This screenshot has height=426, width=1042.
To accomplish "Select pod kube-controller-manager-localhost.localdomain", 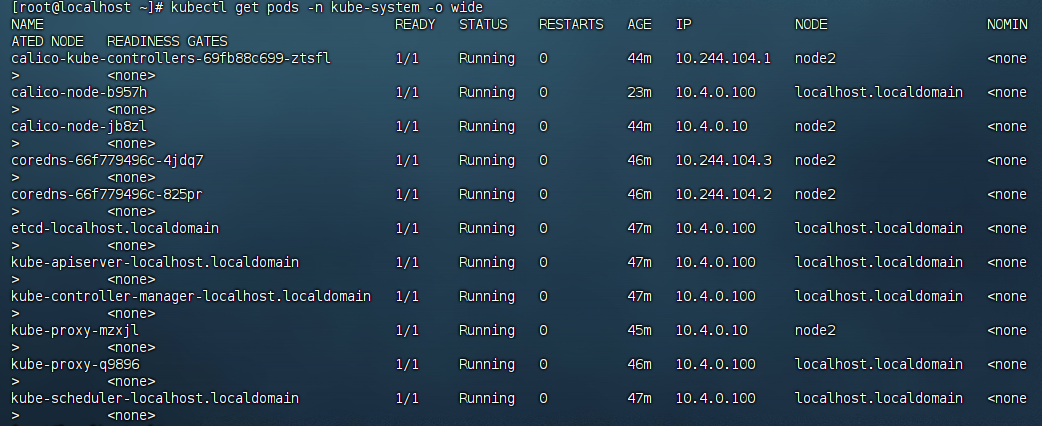I will pyautogui.click(x=191, y=296).
